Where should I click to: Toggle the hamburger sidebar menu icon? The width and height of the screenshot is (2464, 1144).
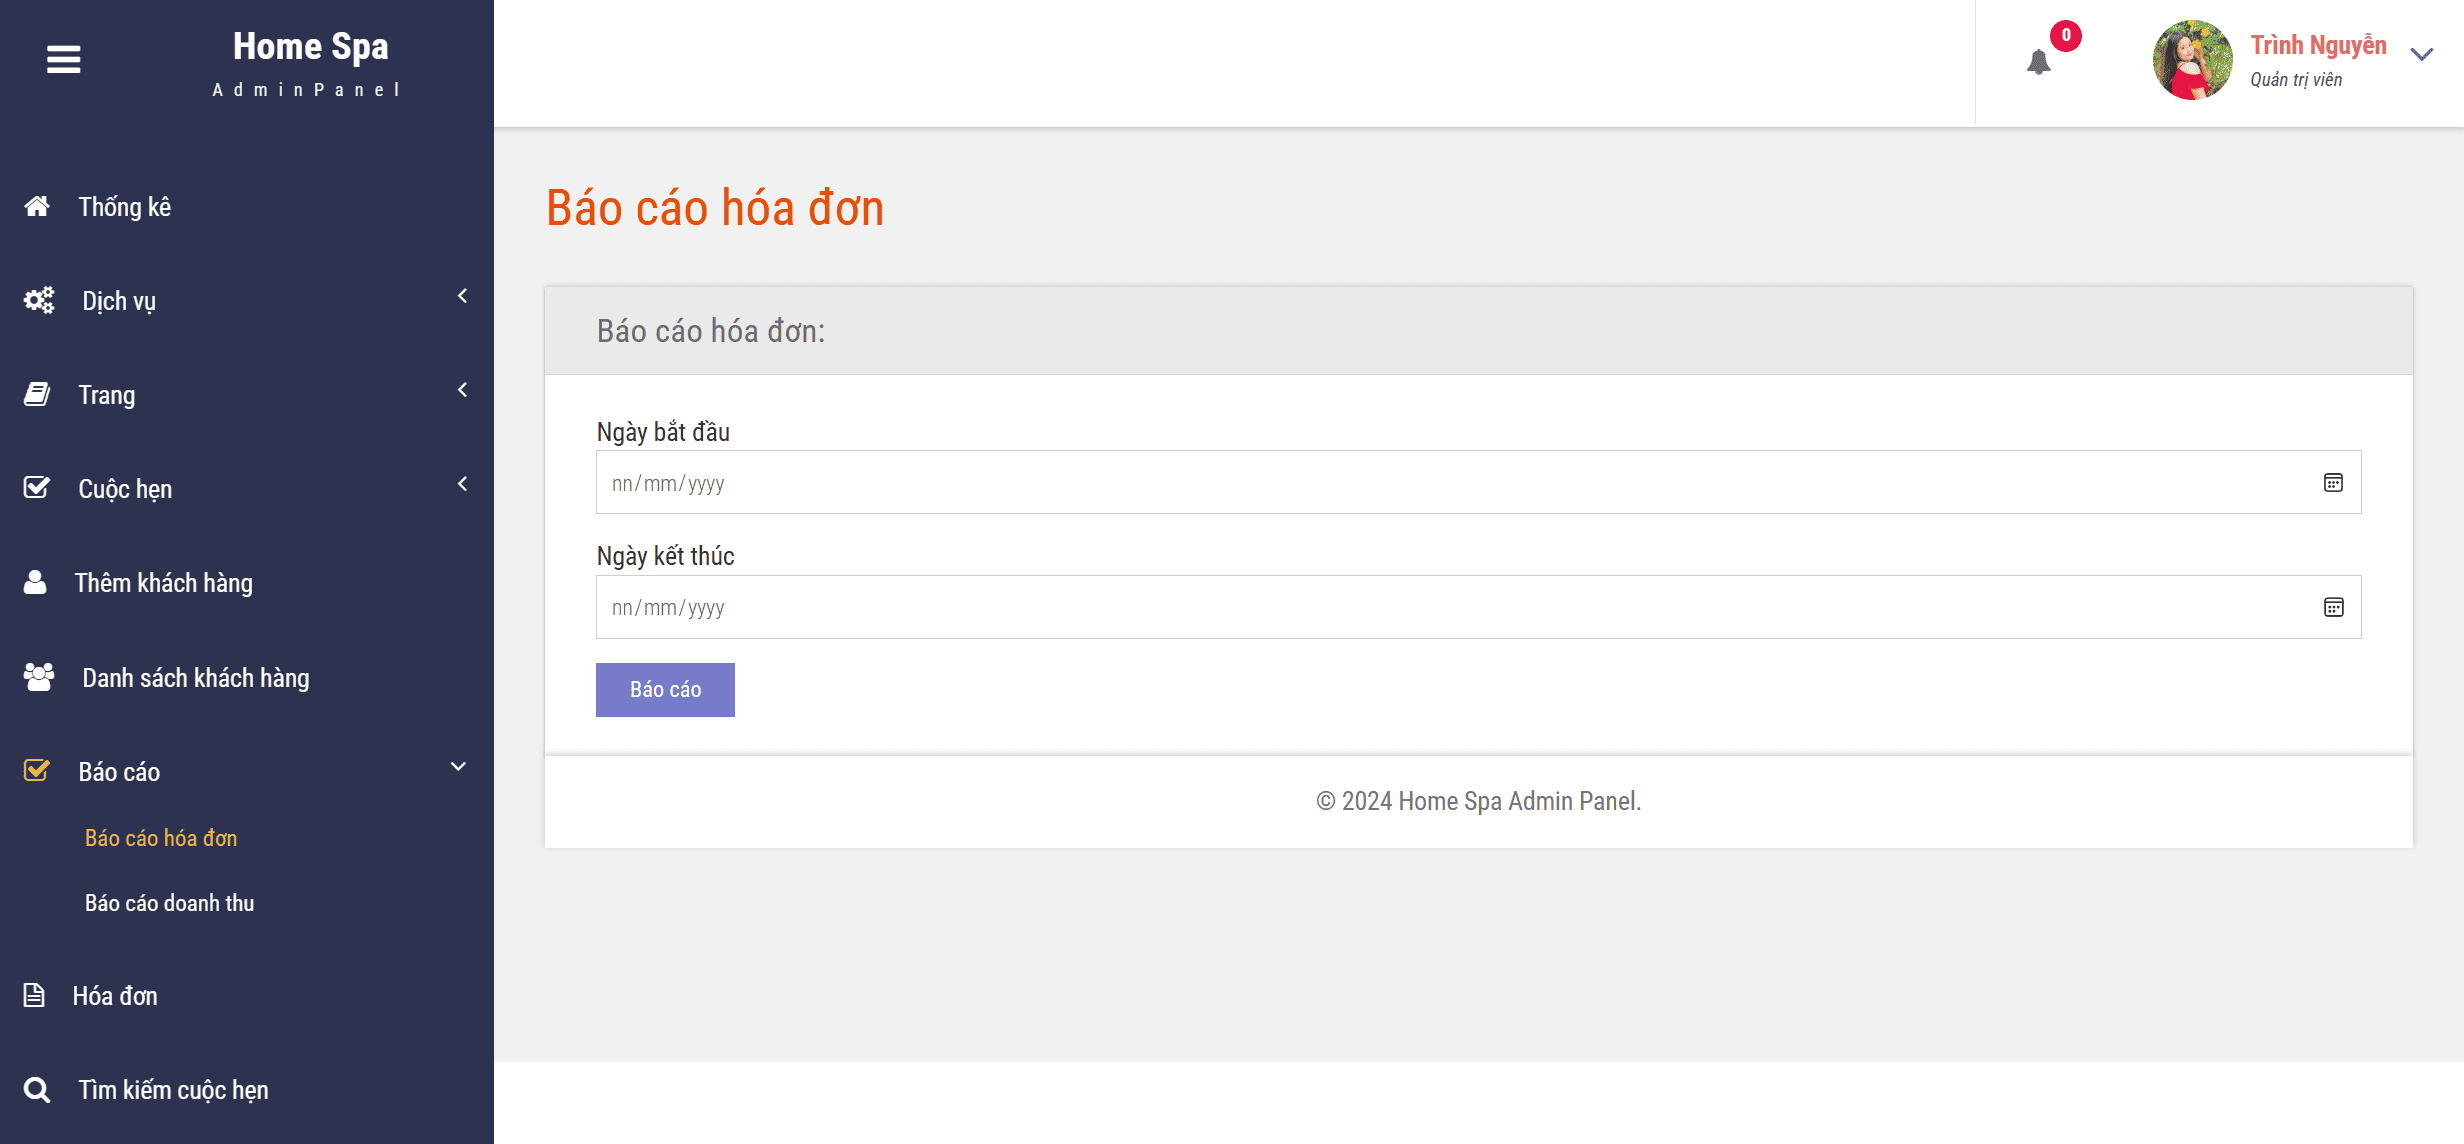coord(63,60)
